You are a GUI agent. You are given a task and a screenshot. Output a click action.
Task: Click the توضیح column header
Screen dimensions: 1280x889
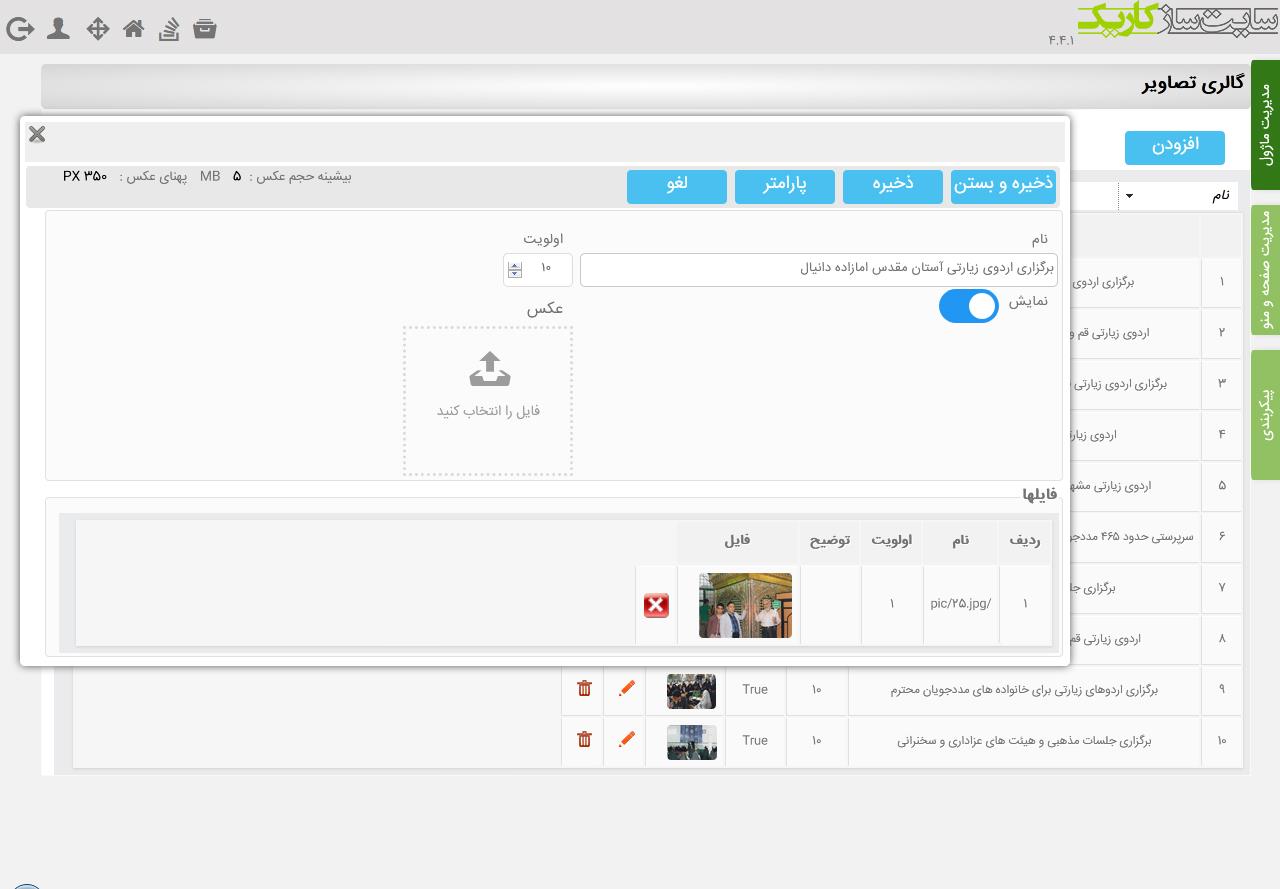tap(829, 541)
